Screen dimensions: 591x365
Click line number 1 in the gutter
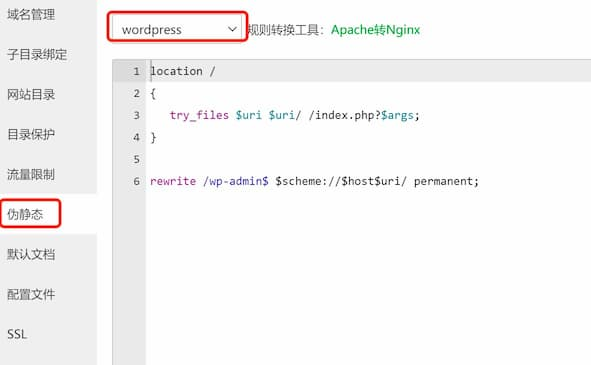[x=136, y=71]
